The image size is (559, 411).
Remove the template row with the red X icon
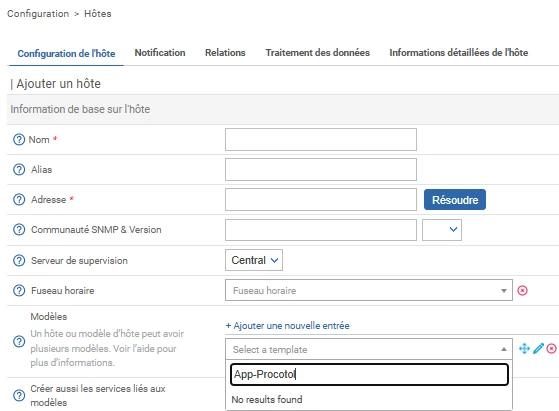point(551,348)
